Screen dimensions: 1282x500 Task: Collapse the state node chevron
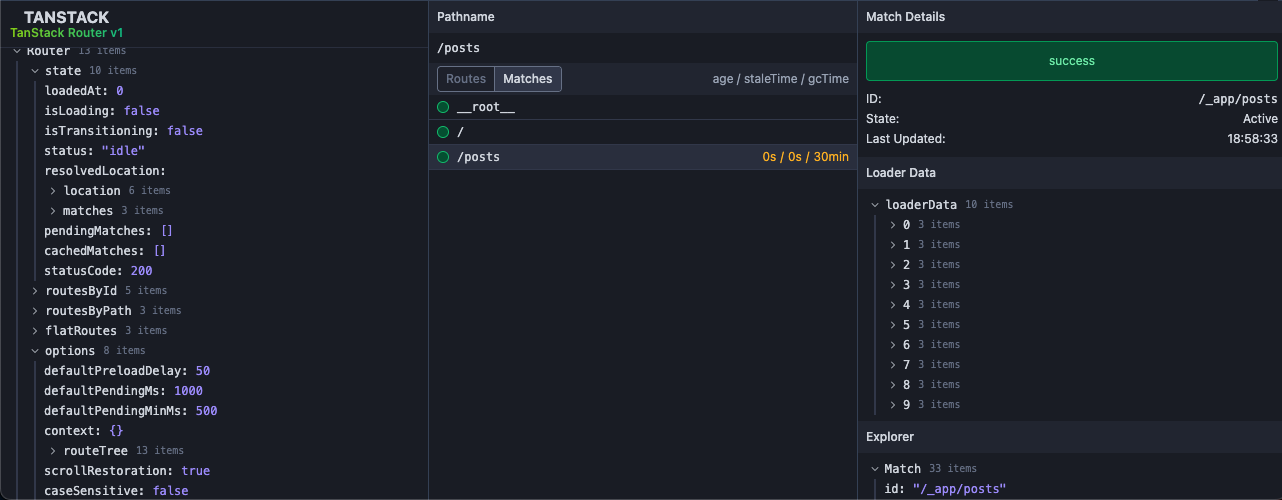click(x=35, y=71)
